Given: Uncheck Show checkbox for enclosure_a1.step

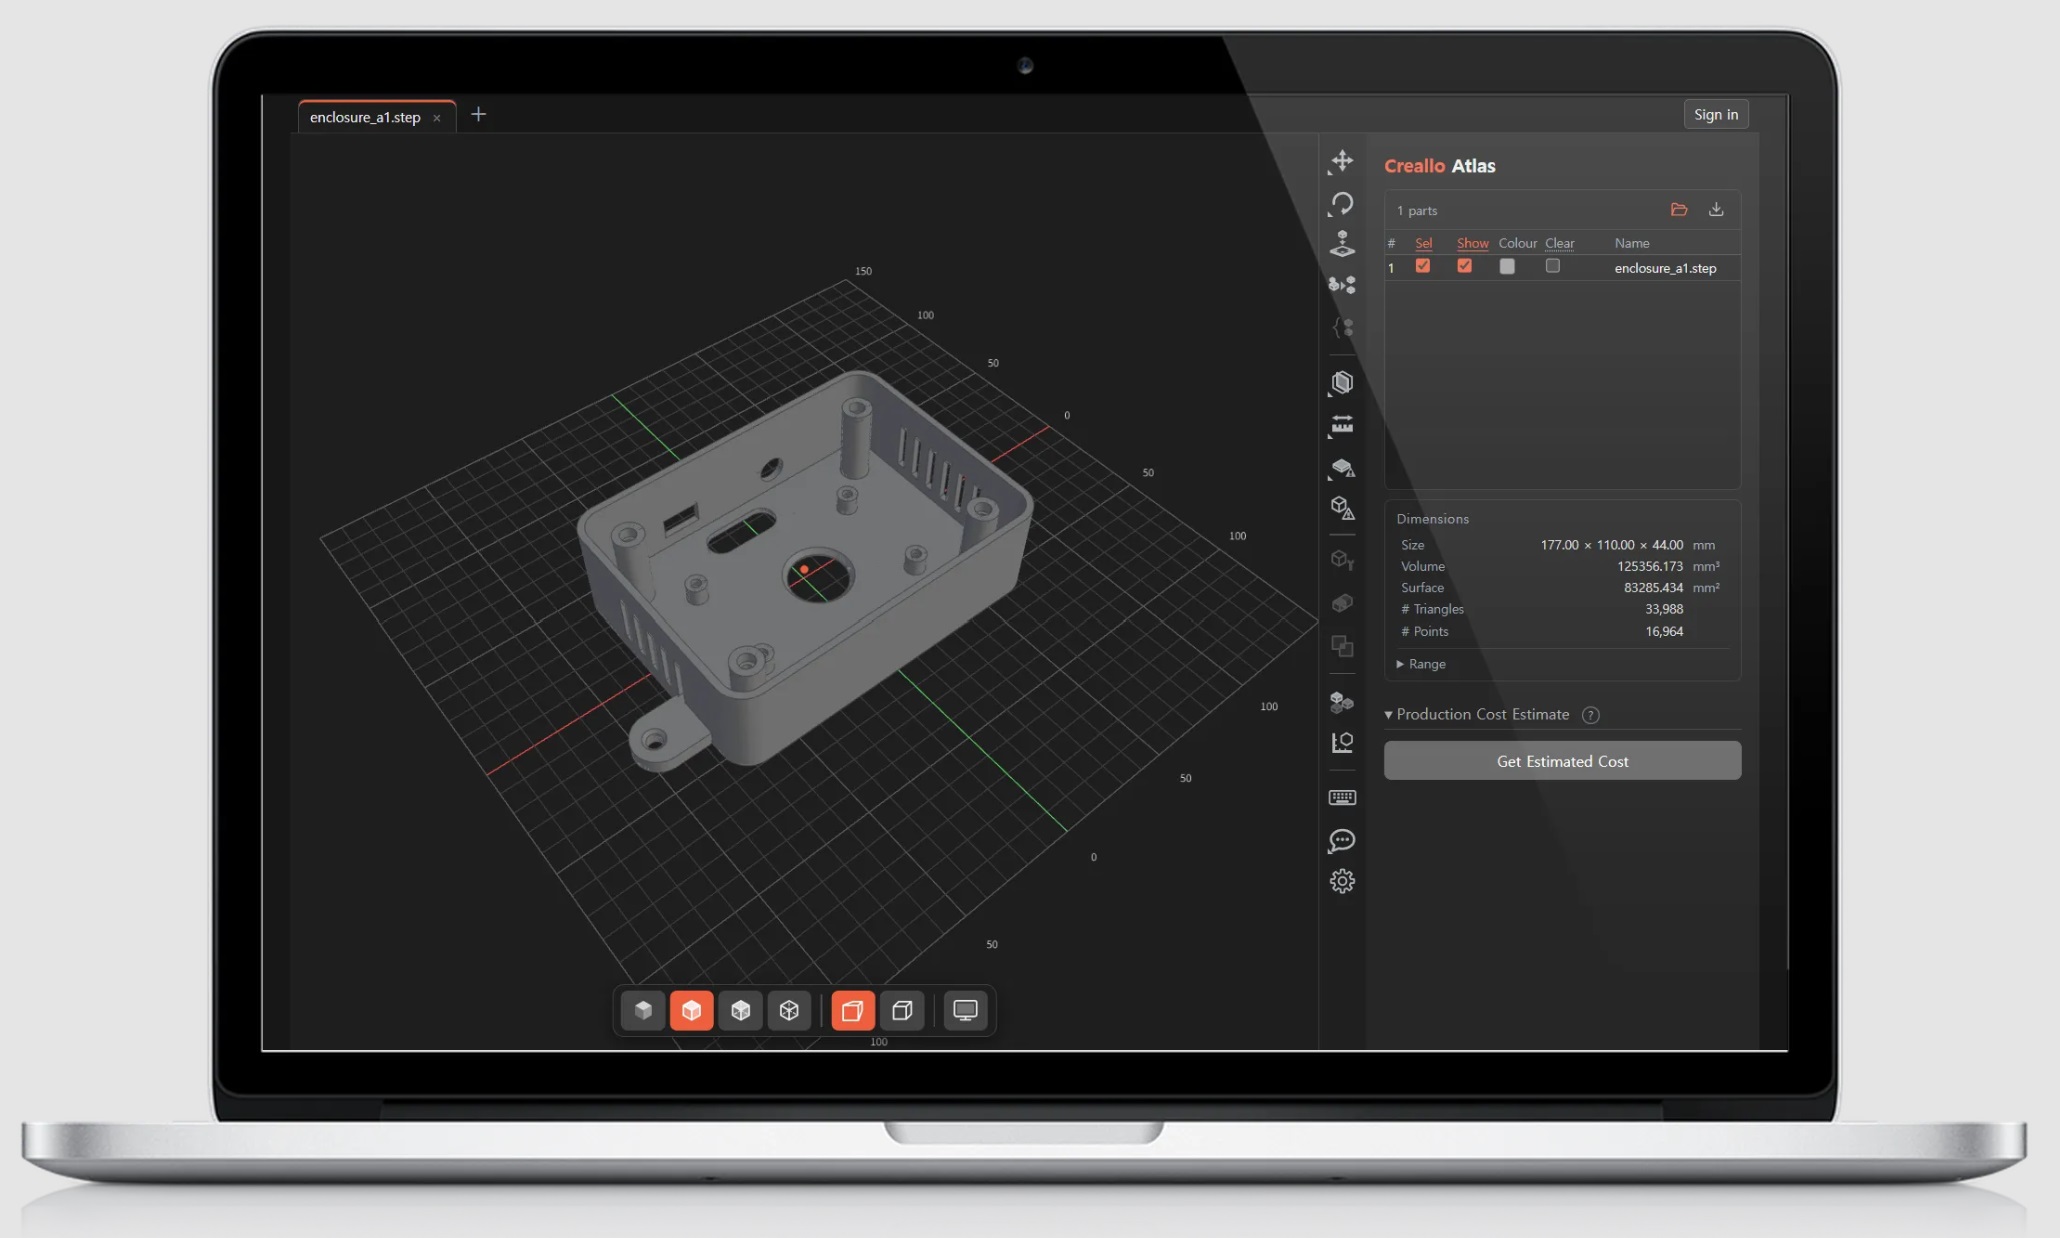Looking at the screenshot, I should [x=1464, y=266].
